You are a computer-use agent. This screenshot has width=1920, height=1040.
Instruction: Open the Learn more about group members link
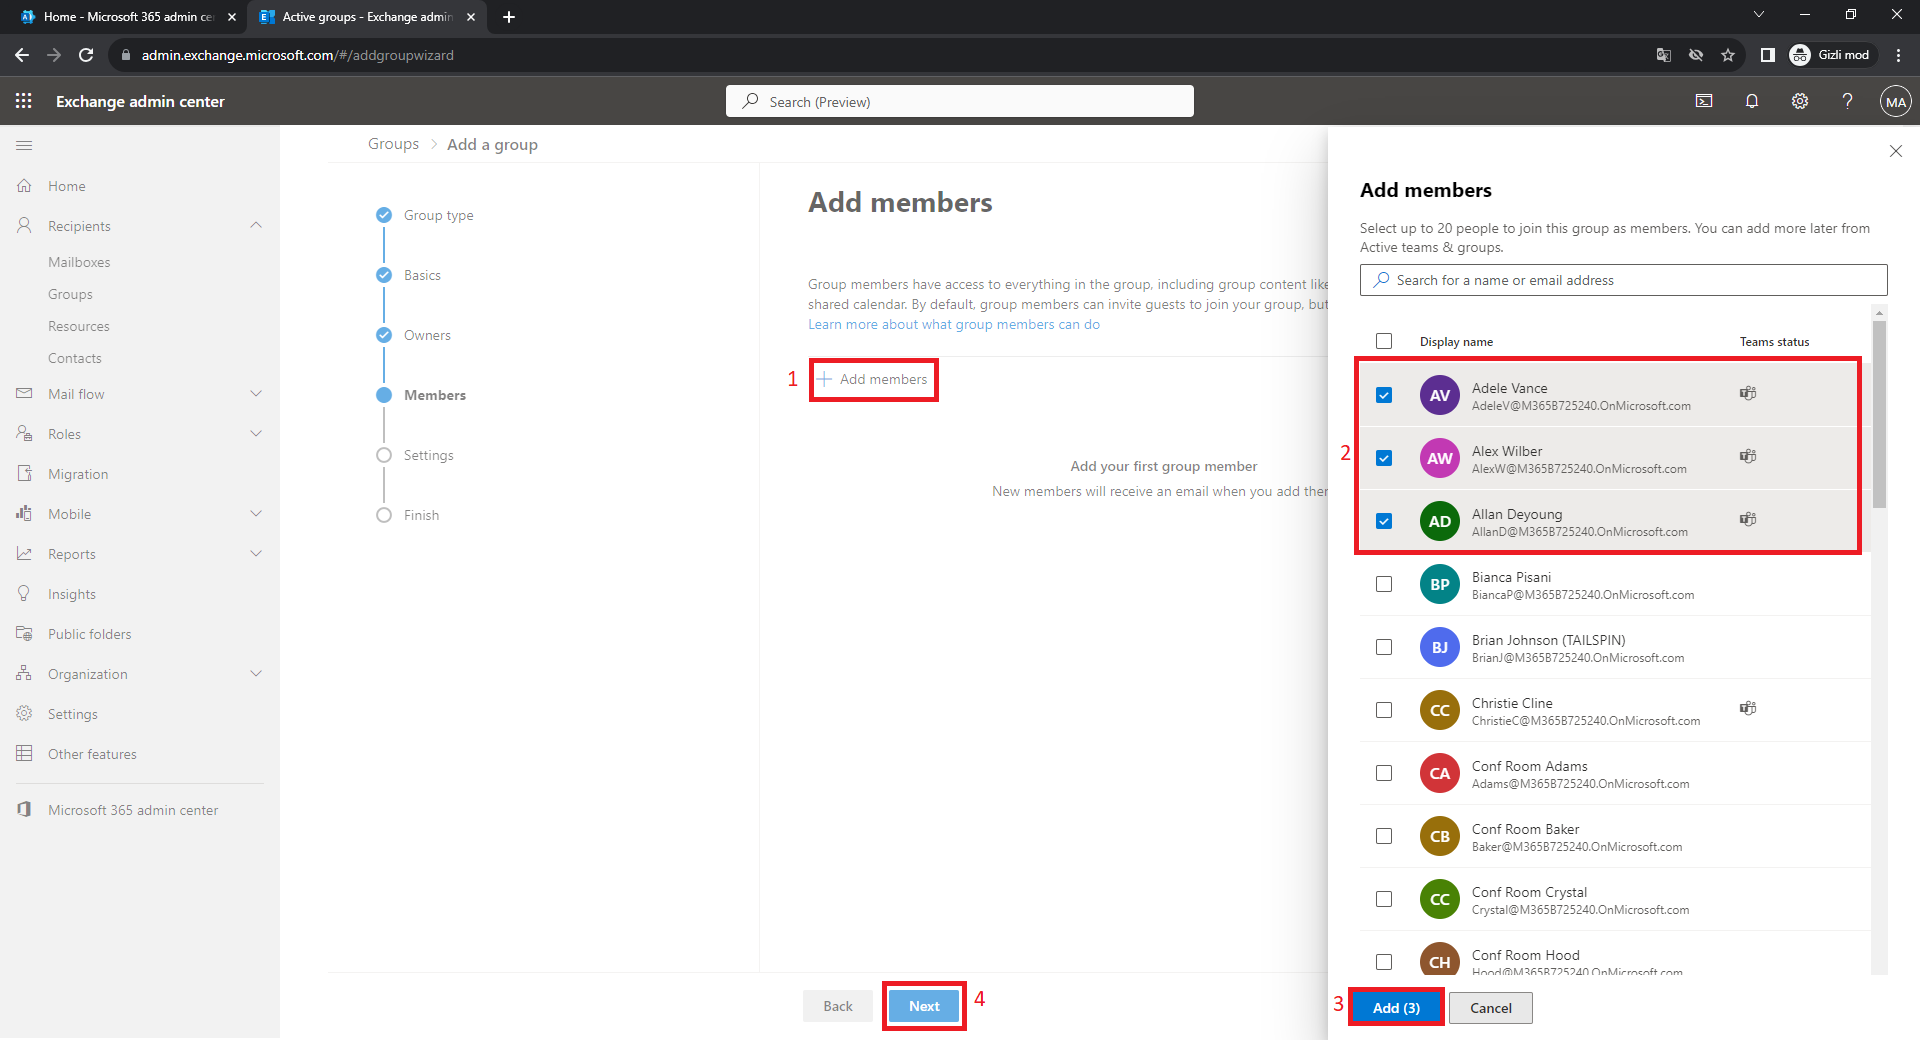click(x=953, y=324)
